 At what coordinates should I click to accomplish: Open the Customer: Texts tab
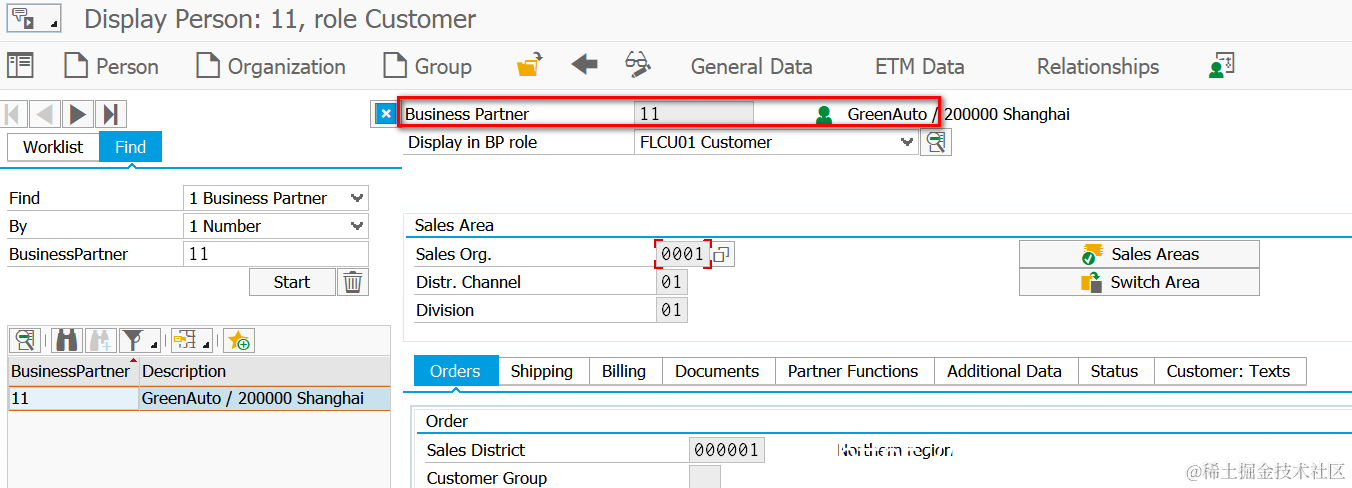click(x=1229, y=371)
